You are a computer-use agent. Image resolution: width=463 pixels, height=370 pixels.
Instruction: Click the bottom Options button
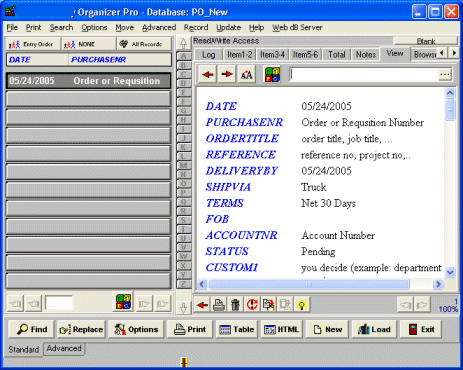pos(136,329)
